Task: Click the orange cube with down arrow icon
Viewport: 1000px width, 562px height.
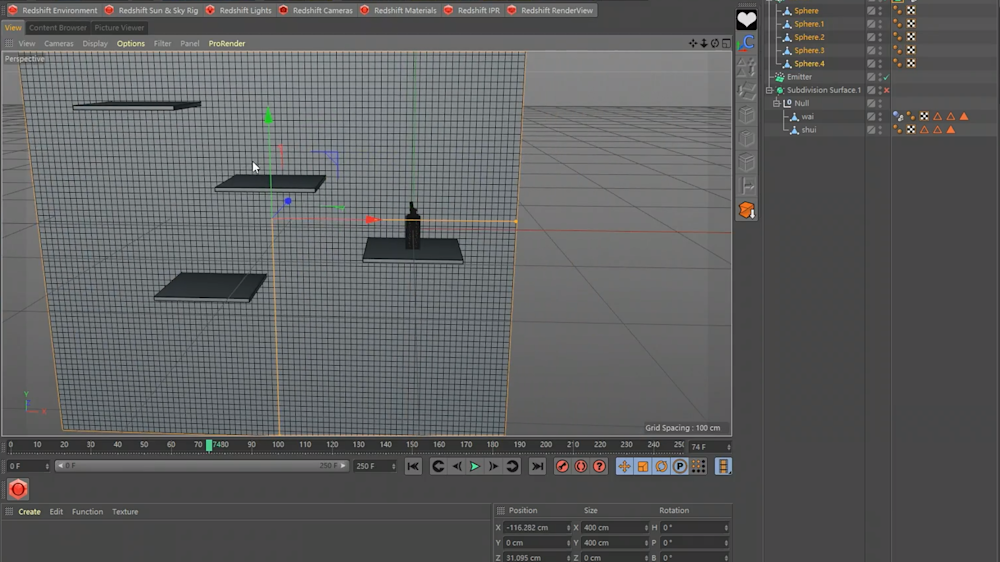Action: pyautogui.click(x=747, y=210)
